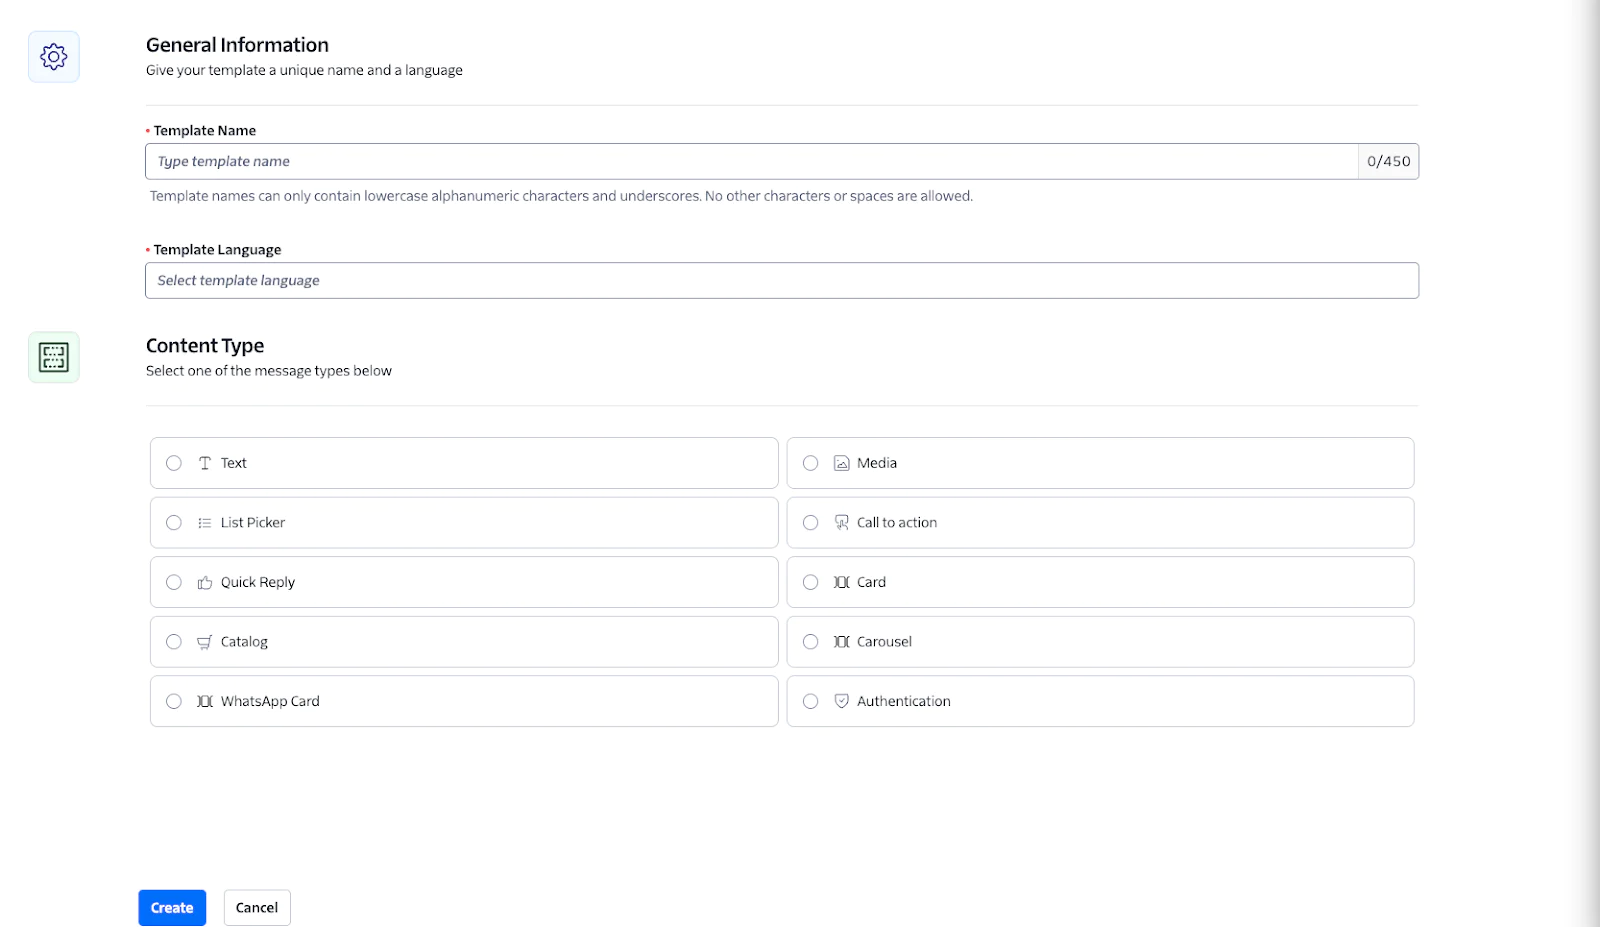
Task: Click the Carousel option's icon
Action: point(842,642)
